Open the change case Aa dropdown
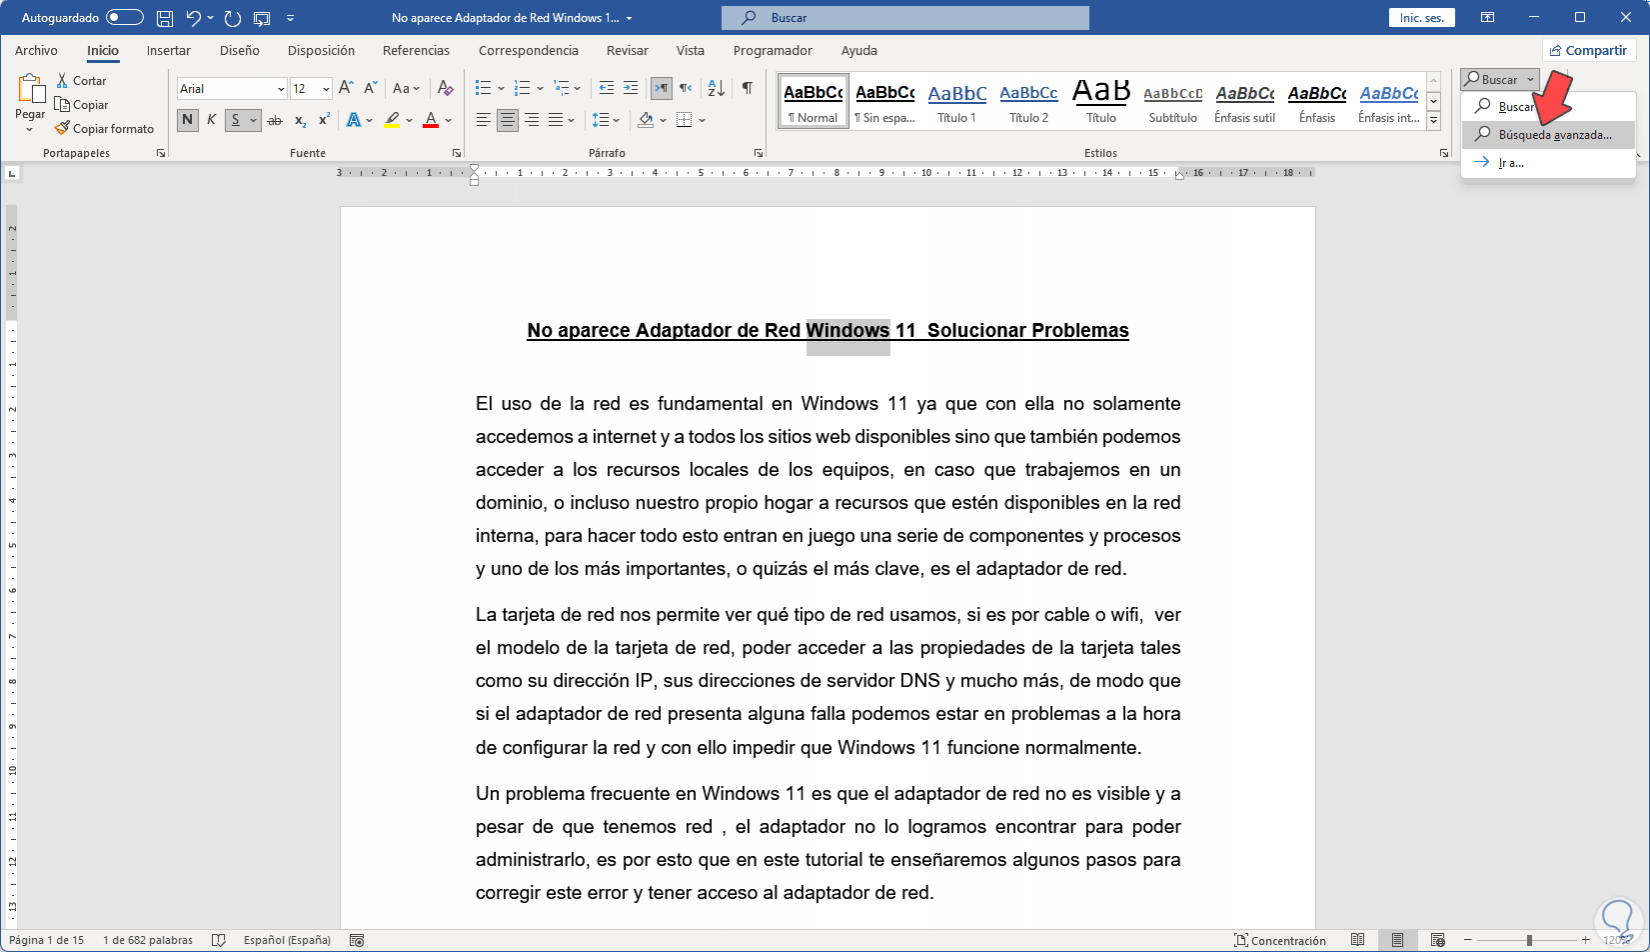This screenshot has height=952, width=1650. pyautogui.click(x=406, y=88)
